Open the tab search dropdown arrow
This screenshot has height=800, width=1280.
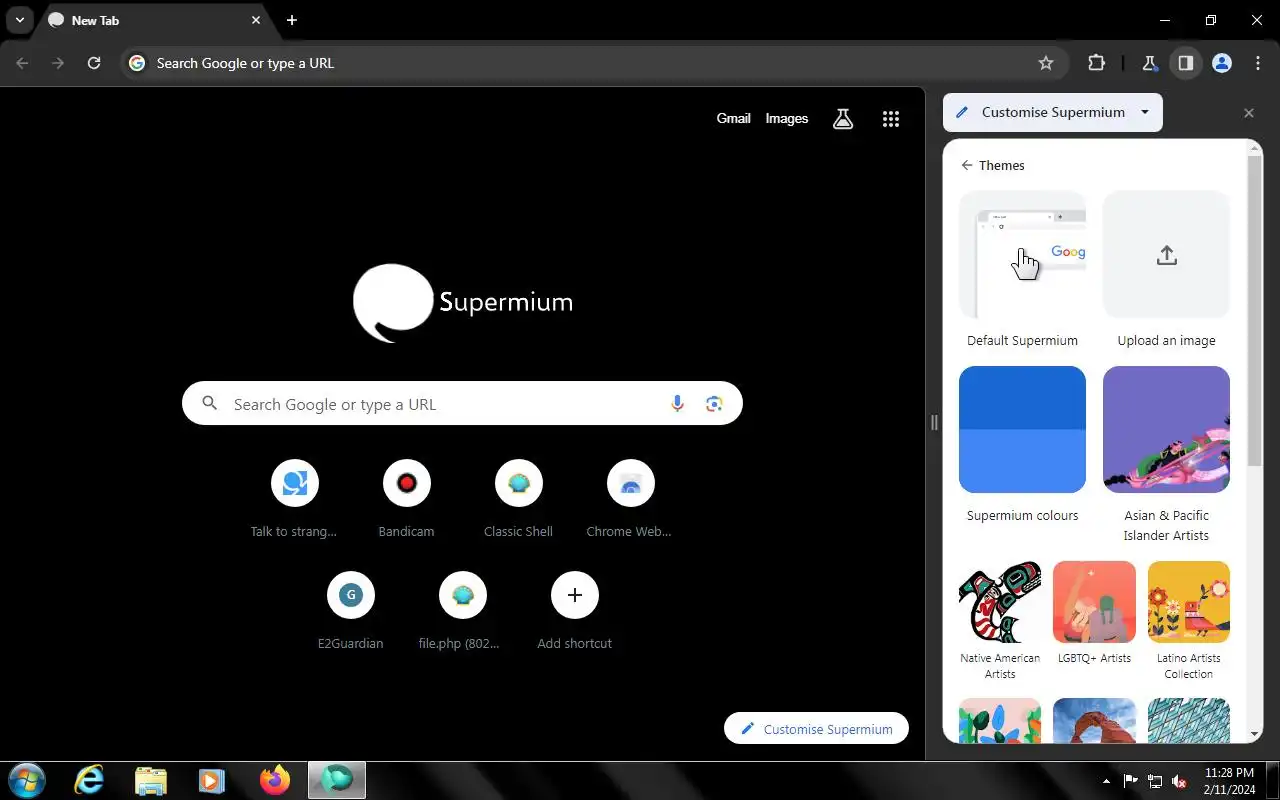pos(19,20)
